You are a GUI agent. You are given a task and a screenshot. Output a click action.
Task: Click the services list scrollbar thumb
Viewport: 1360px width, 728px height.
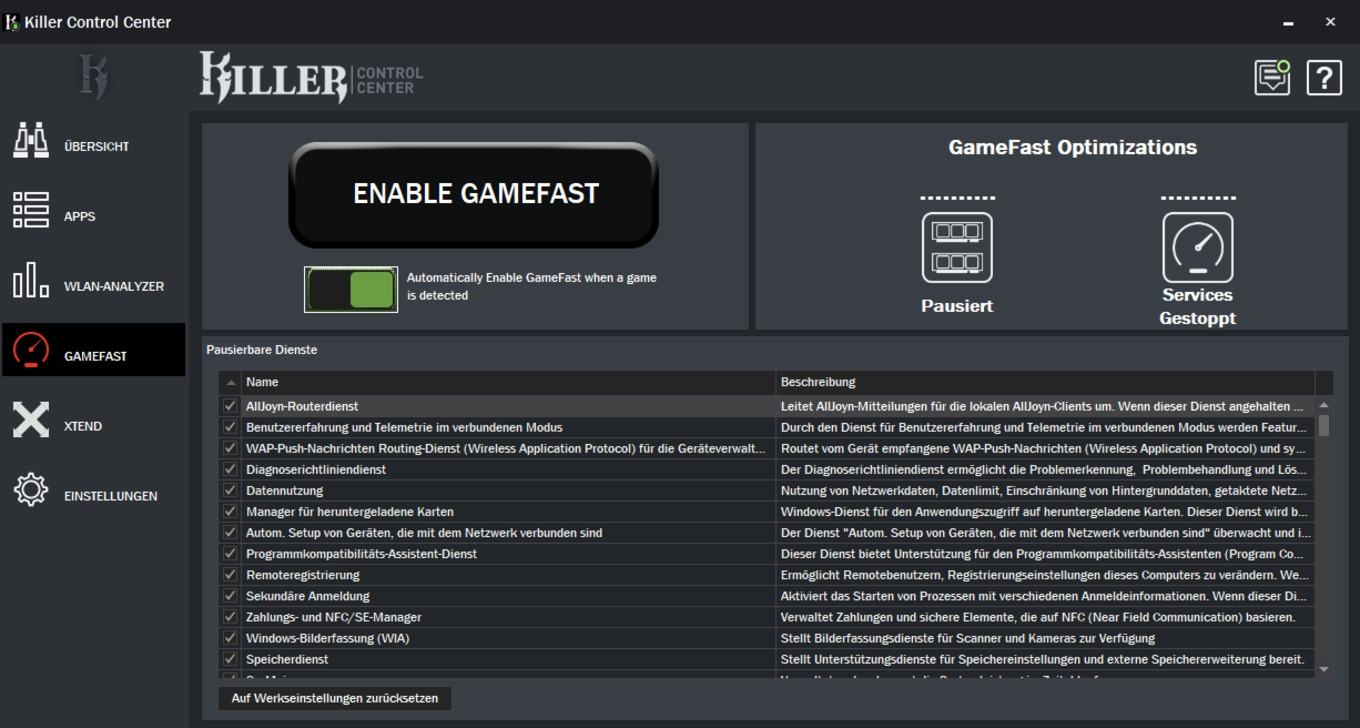(1324, 425)
